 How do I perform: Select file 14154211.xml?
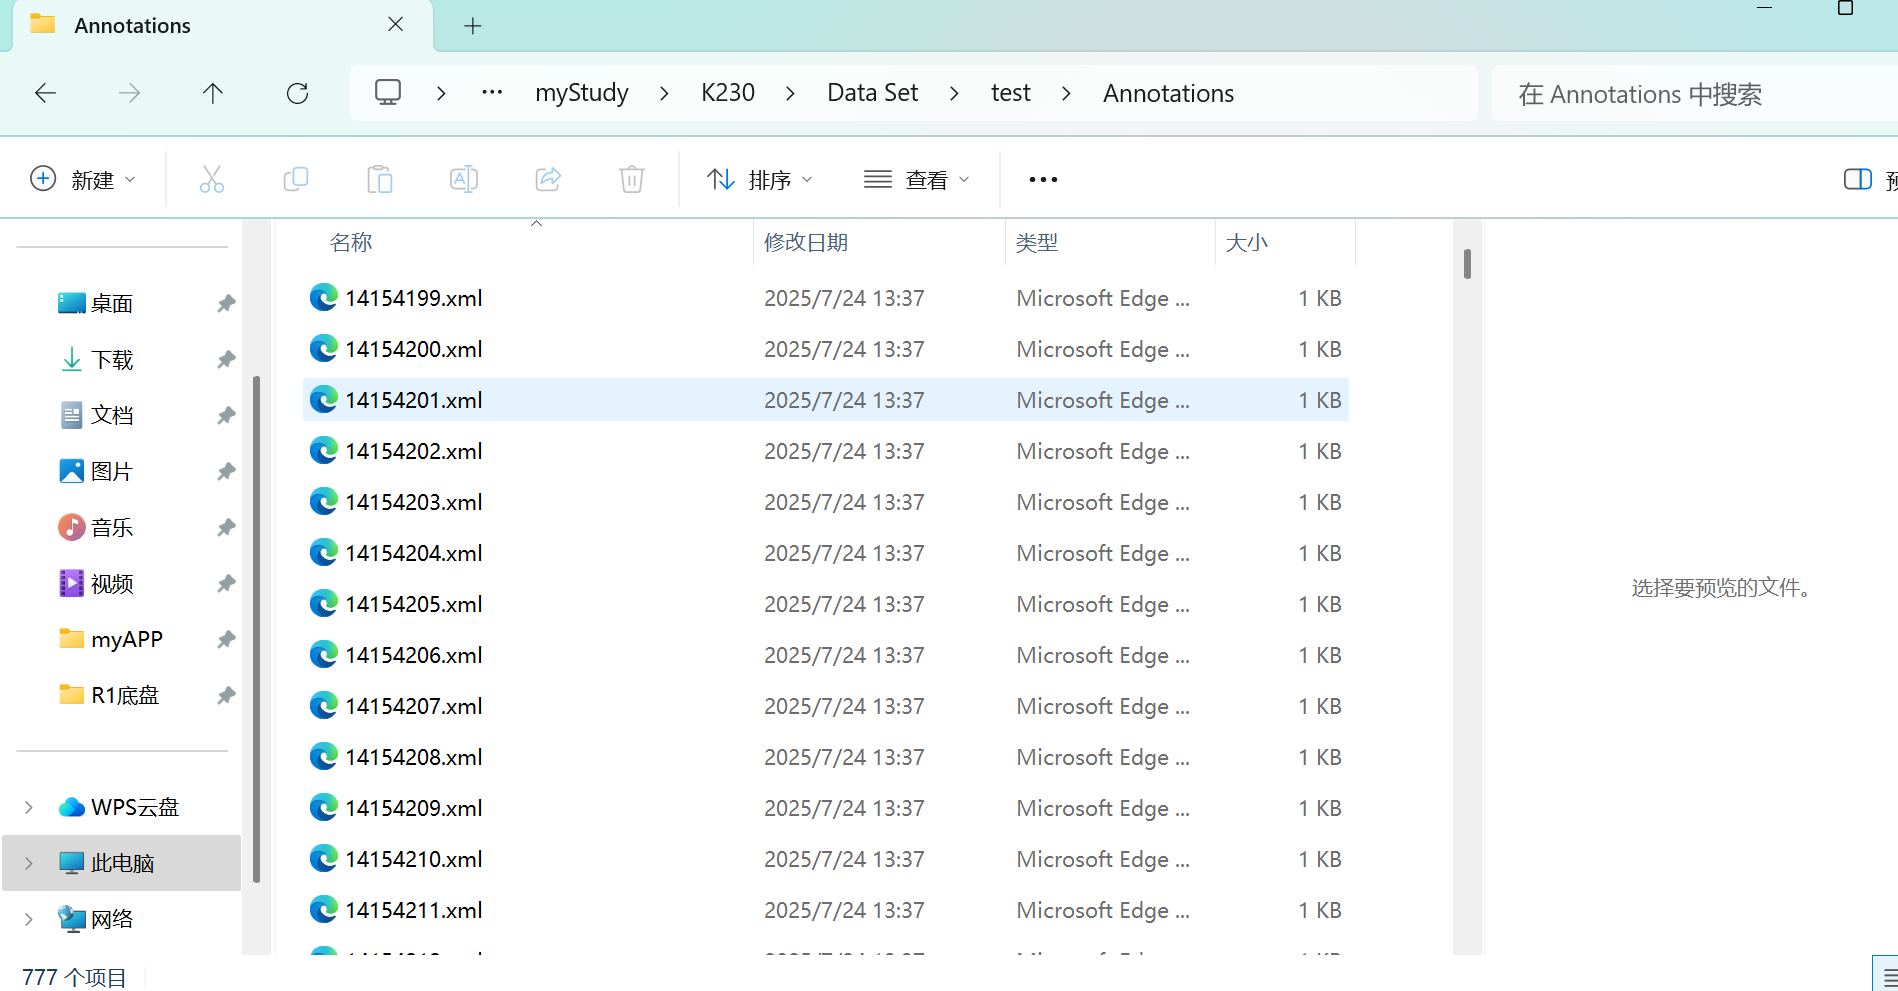point(825,910)
